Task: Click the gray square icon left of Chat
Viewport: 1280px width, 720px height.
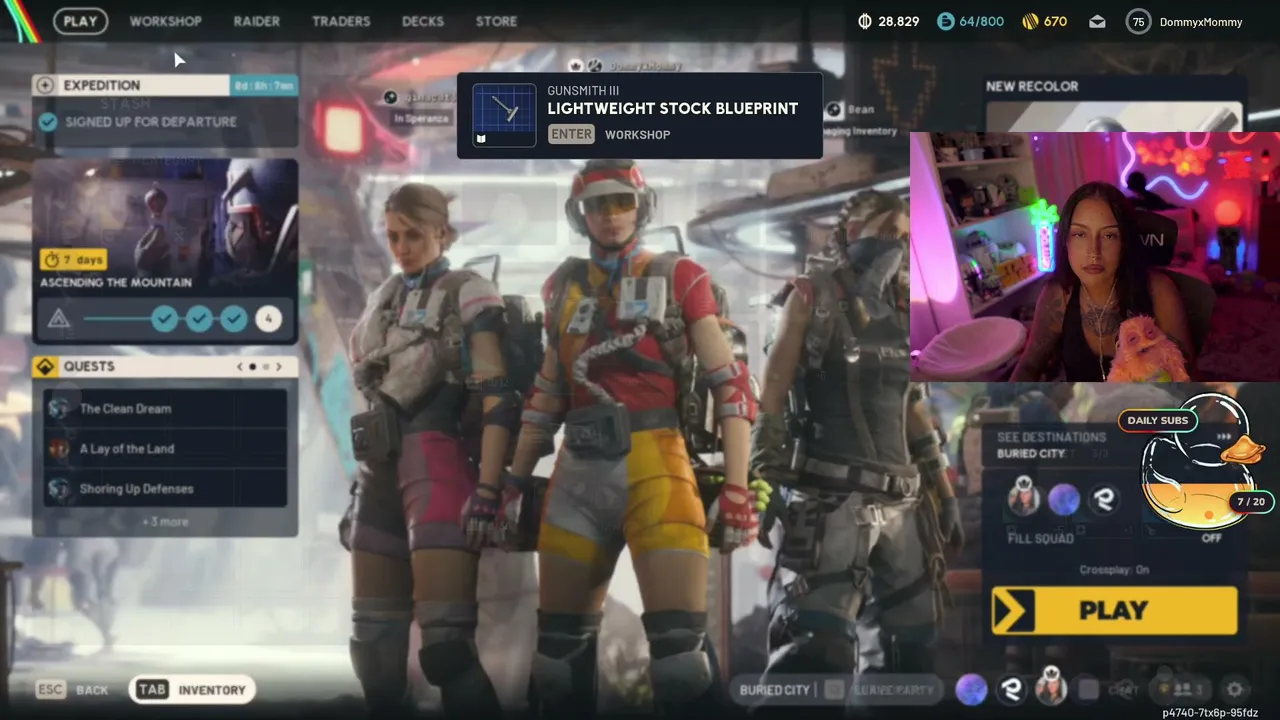Action: click(x=1089, y=689)
